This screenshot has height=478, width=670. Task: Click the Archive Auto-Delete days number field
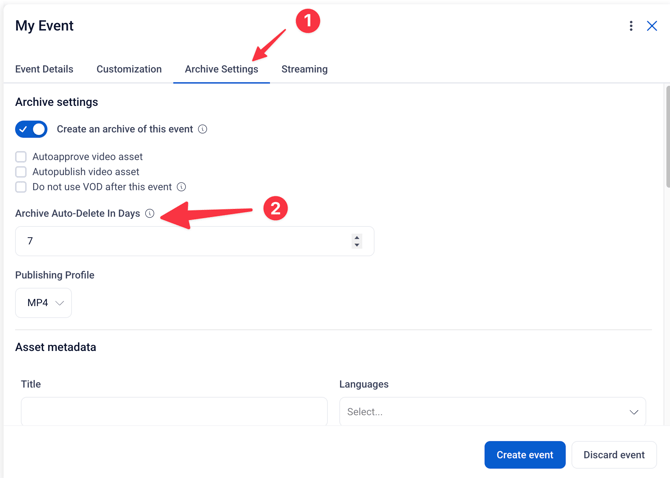[195, 241]
